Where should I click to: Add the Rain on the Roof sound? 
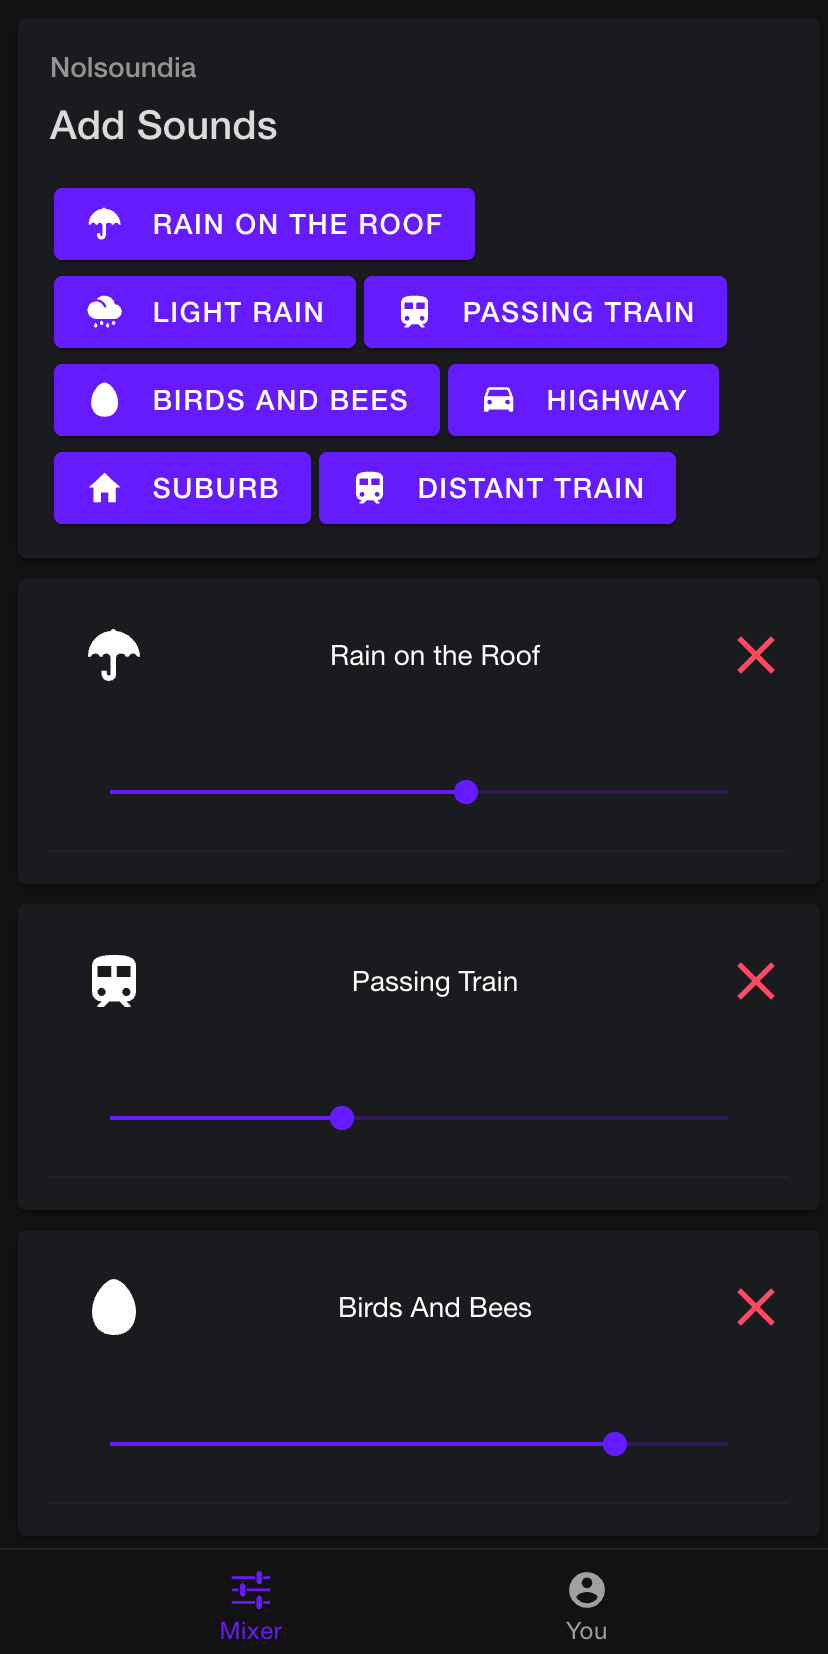coord(264,224)
